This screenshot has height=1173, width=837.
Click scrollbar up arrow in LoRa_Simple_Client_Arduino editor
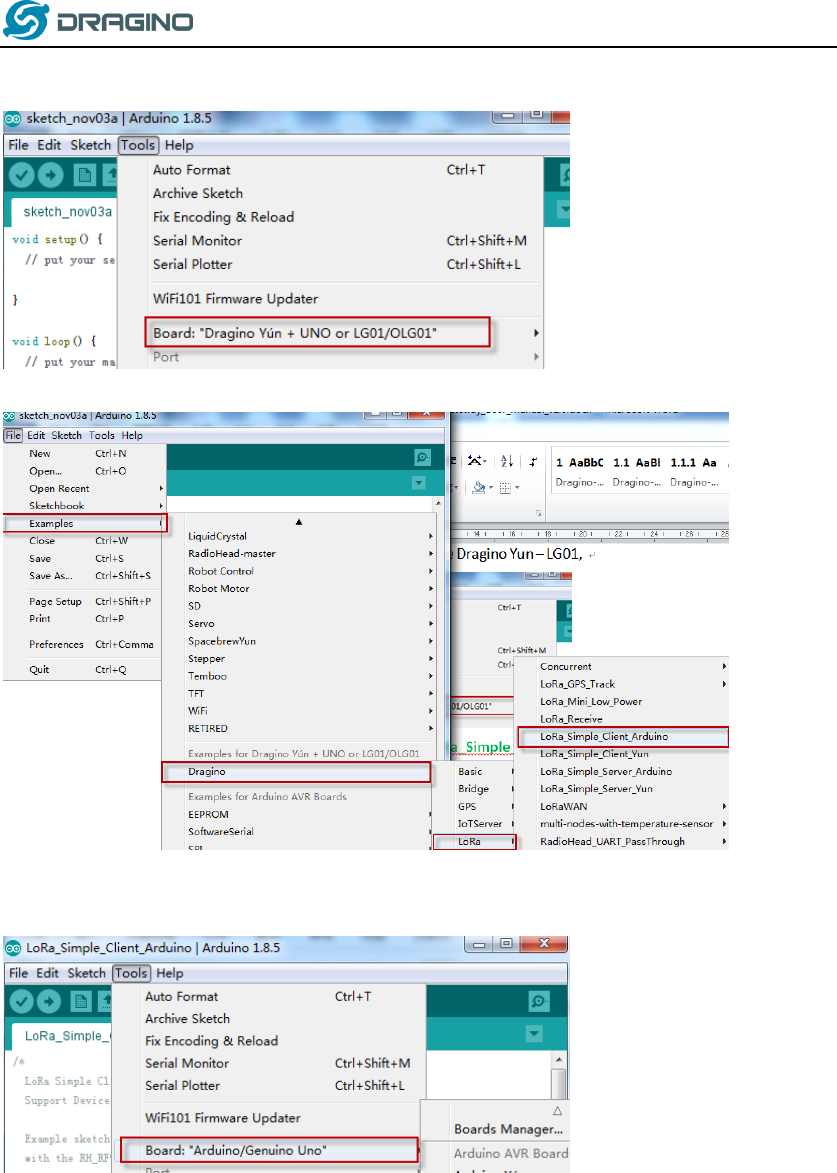(558, 1060)
